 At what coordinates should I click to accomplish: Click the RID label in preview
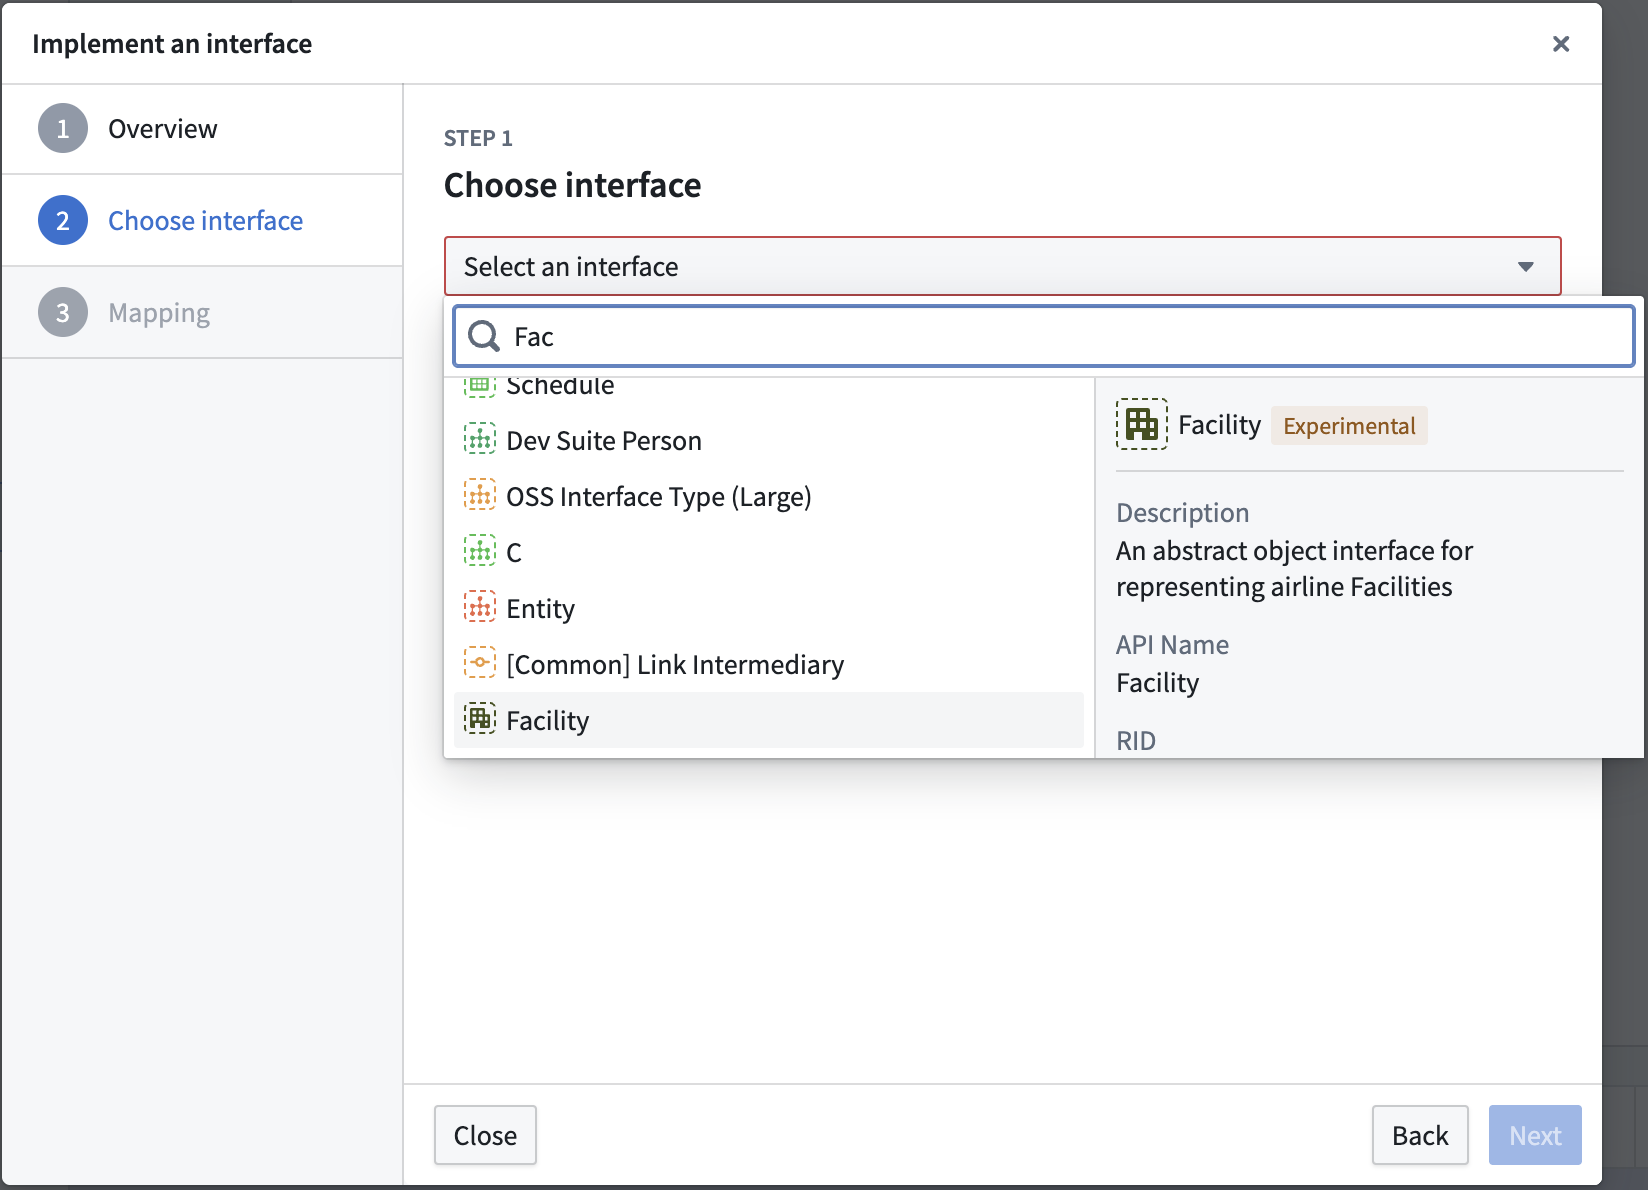(x=1136, y=741)
